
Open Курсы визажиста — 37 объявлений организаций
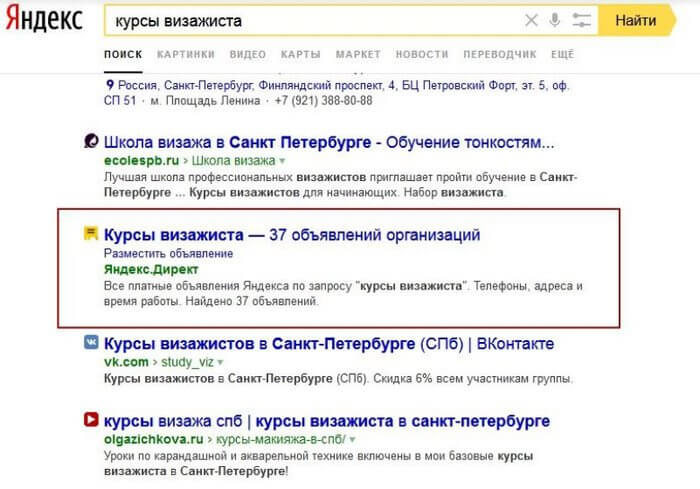coord(292,234)
